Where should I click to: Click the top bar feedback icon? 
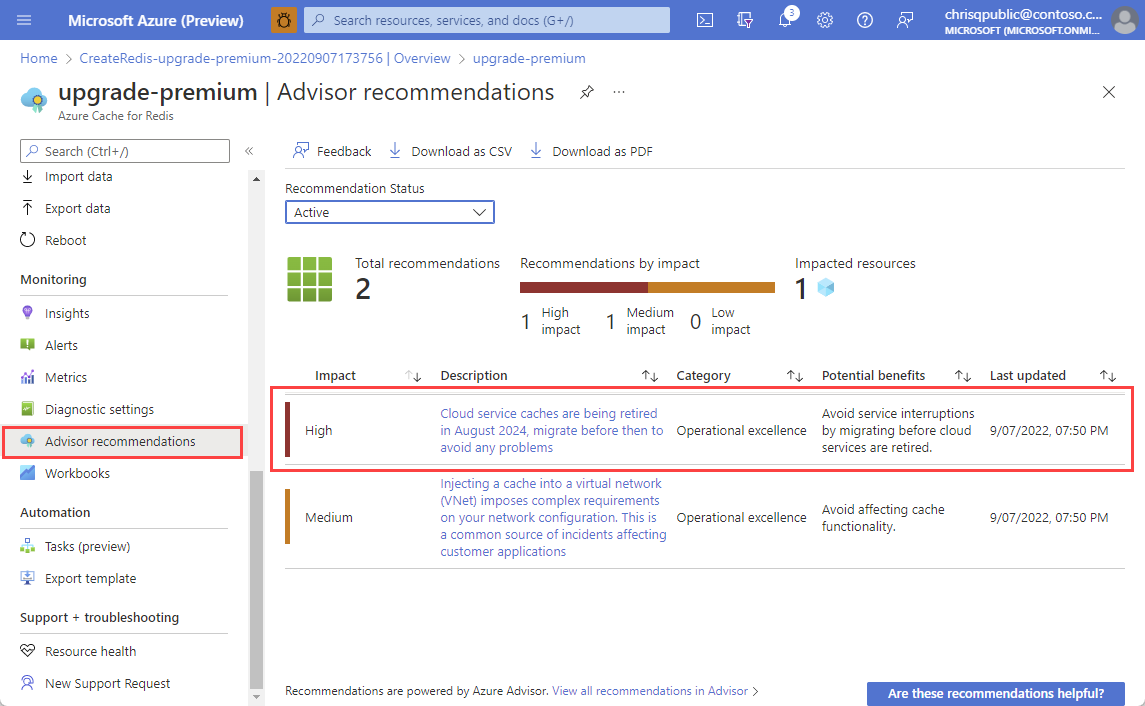coord(905,20)
